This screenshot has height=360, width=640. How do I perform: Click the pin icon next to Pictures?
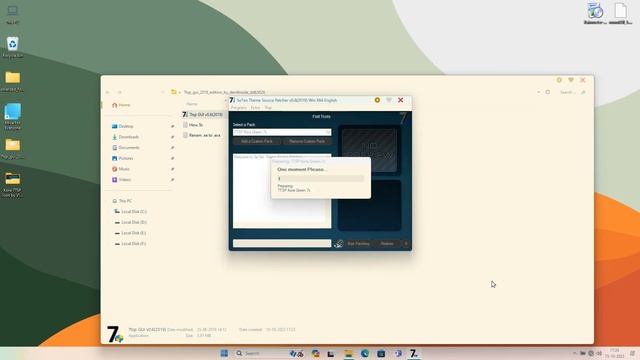(173, 158)
